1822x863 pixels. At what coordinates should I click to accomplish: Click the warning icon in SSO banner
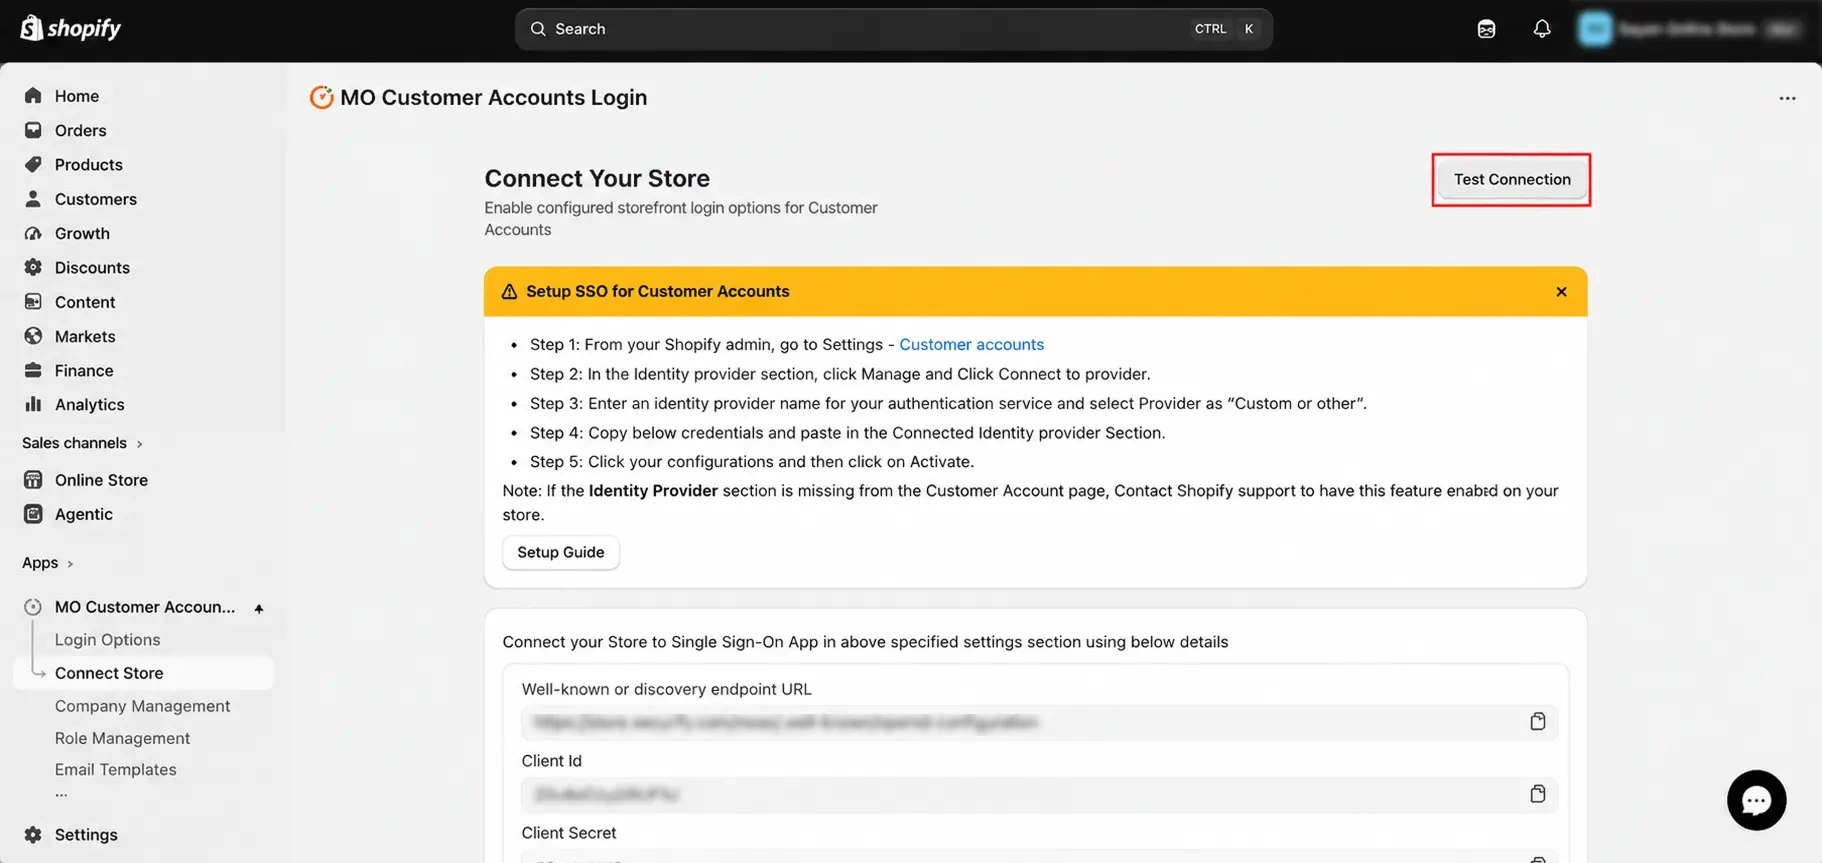(509, 292)
